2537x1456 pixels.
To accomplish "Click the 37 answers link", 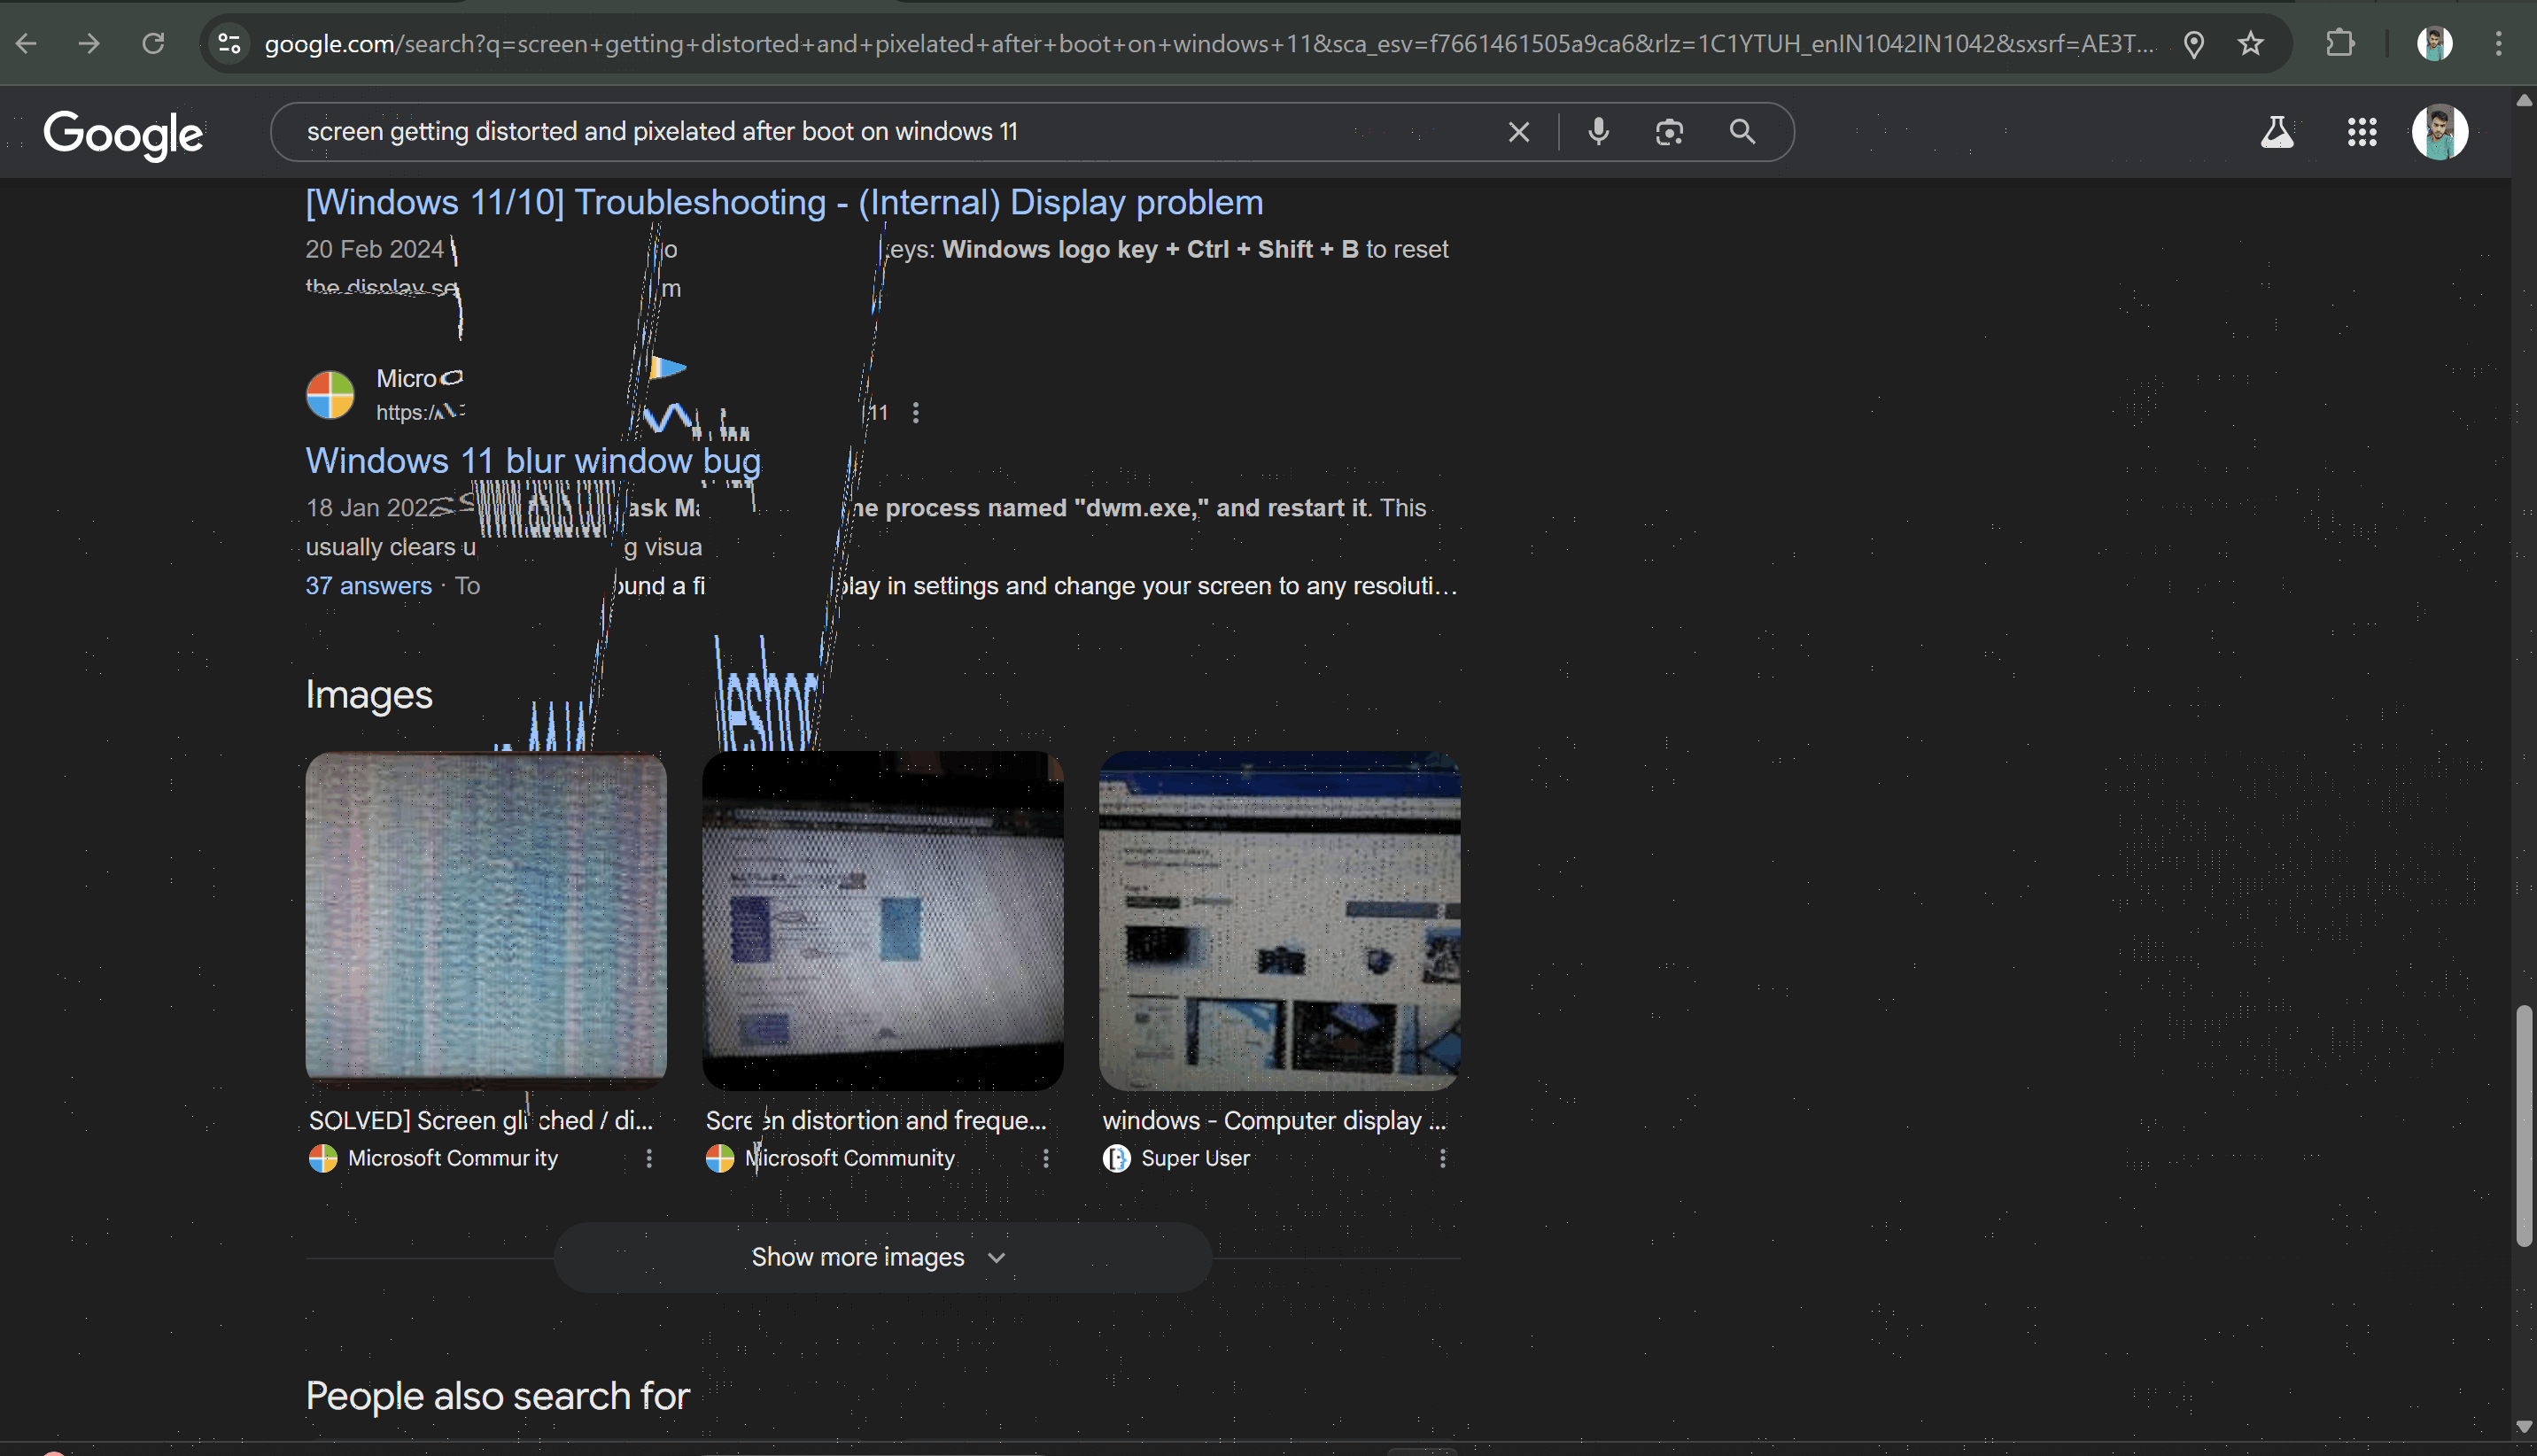I will click(368, 586).
